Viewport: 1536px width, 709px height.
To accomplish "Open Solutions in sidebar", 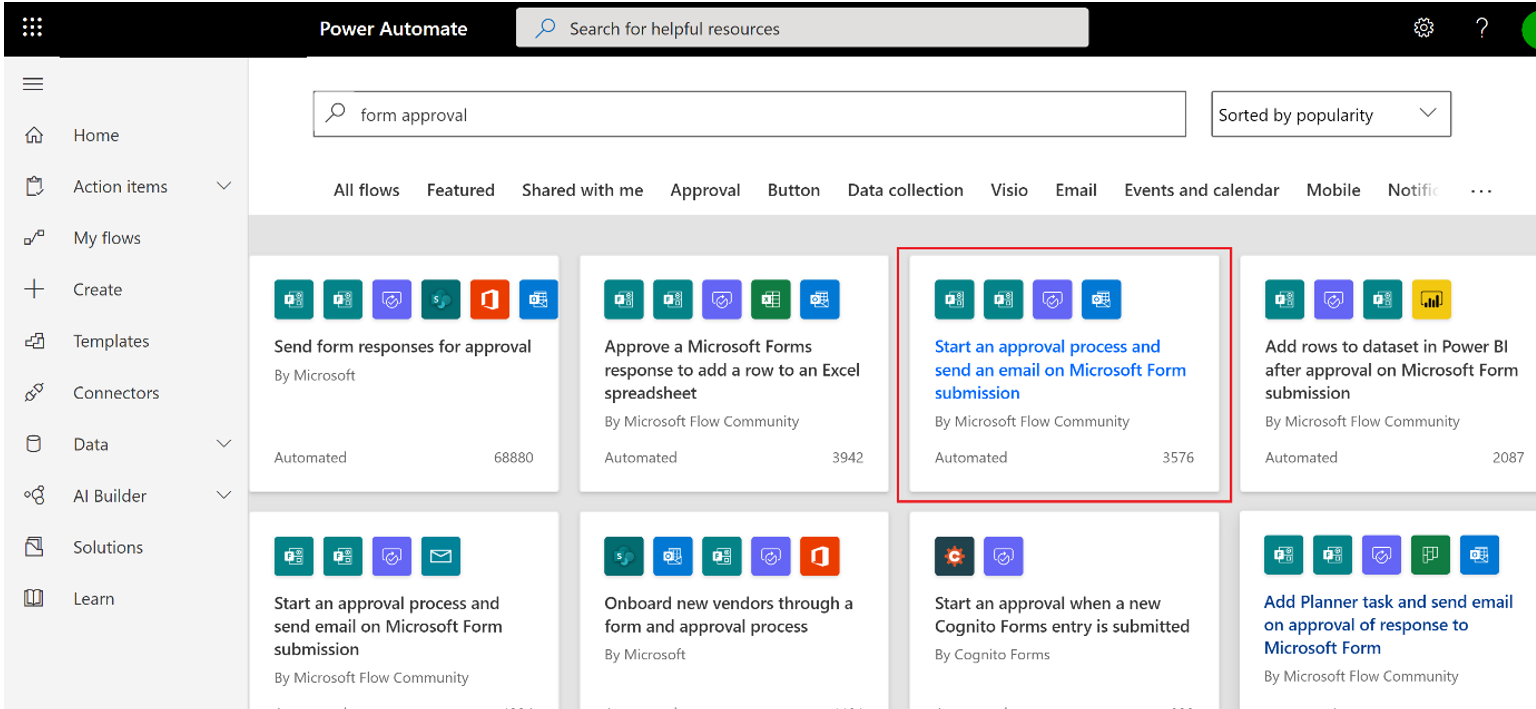I will click(108, 547).
